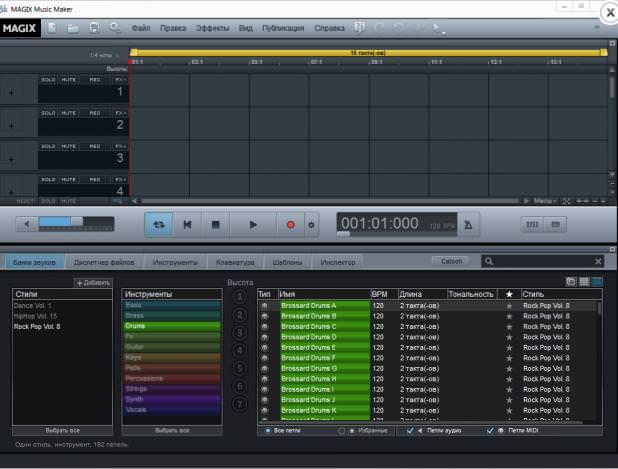
Task: Jump to the start with the rewind button
Action: coord(187,225)
